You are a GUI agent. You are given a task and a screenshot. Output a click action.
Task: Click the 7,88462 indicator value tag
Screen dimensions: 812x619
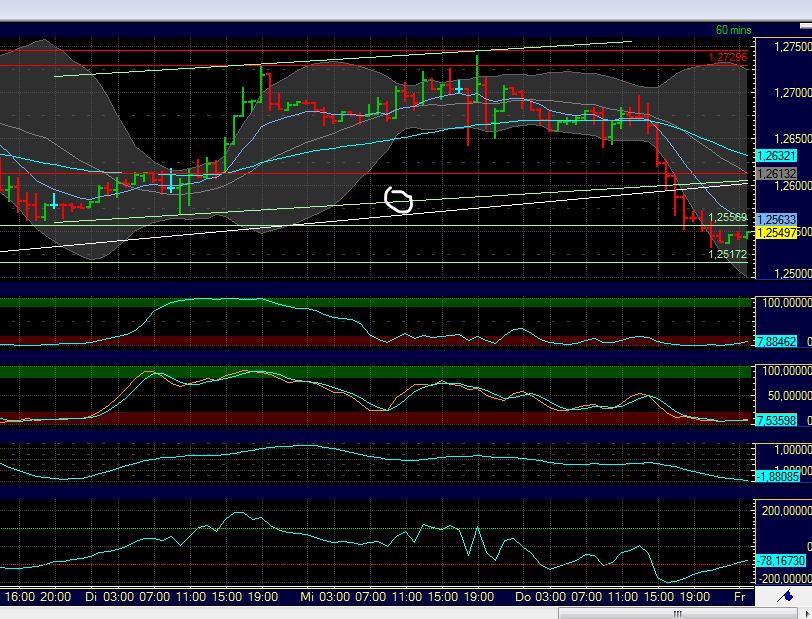pos(776,342)
